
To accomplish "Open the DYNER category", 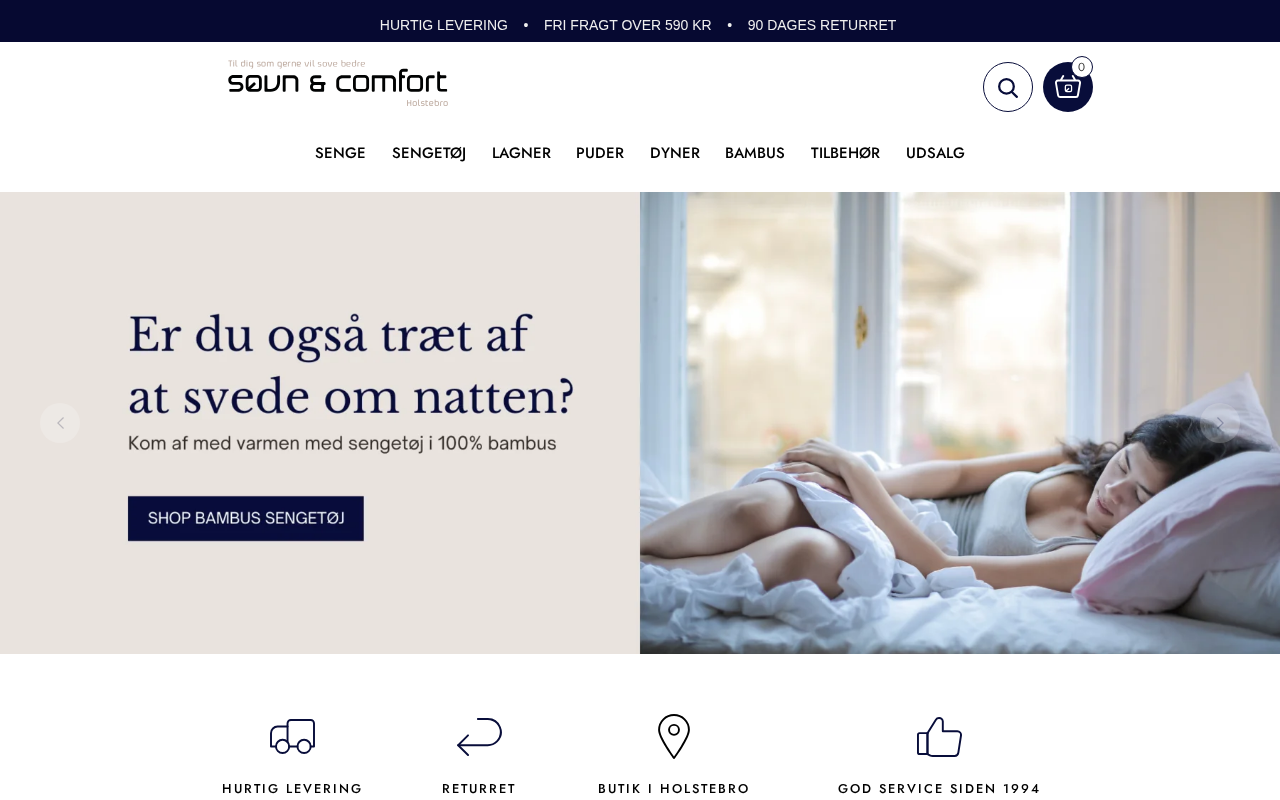I will (x=675, y=153).
